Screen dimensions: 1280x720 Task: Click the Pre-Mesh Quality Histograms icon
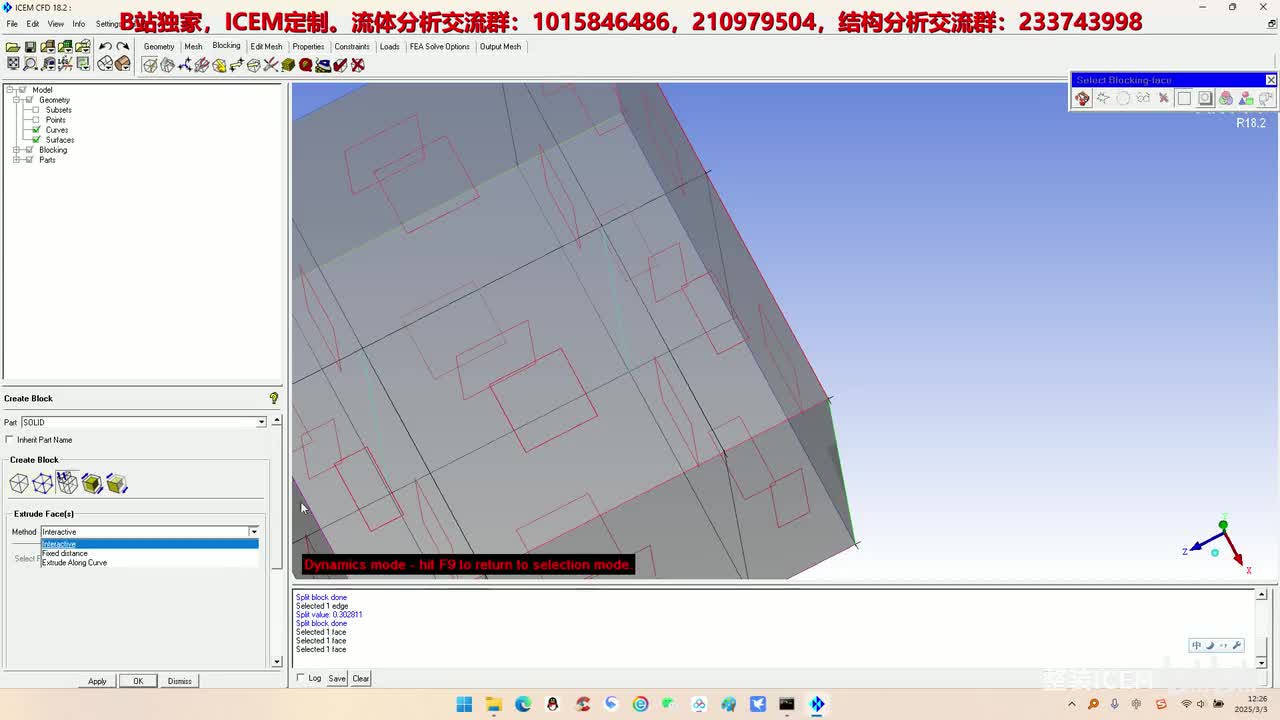[x=306, y=65]
